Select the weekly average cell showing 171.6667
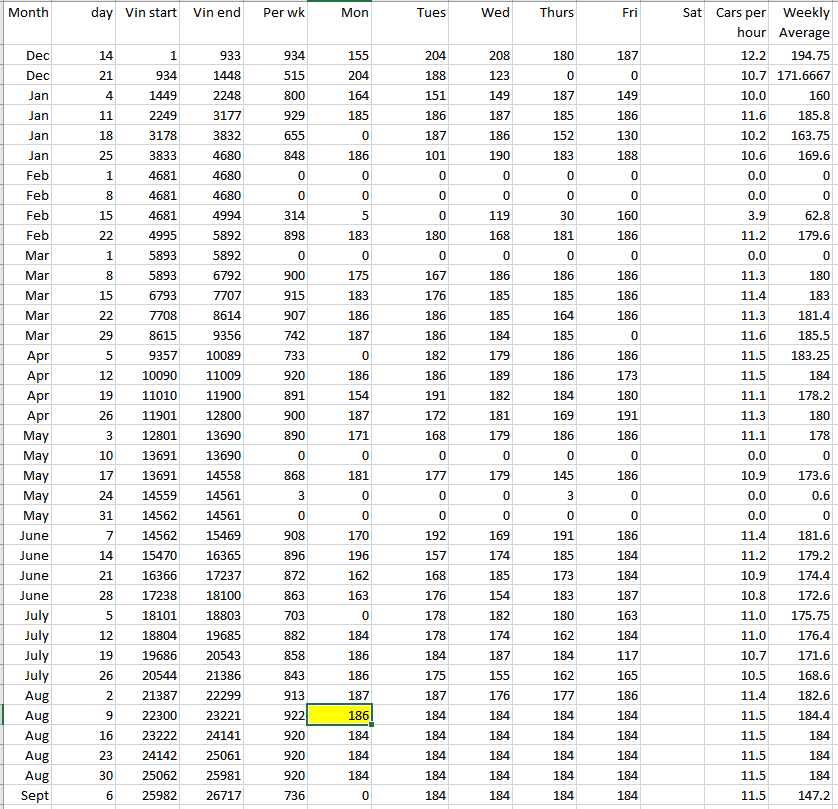838x809 pixels. click(805, 76)
